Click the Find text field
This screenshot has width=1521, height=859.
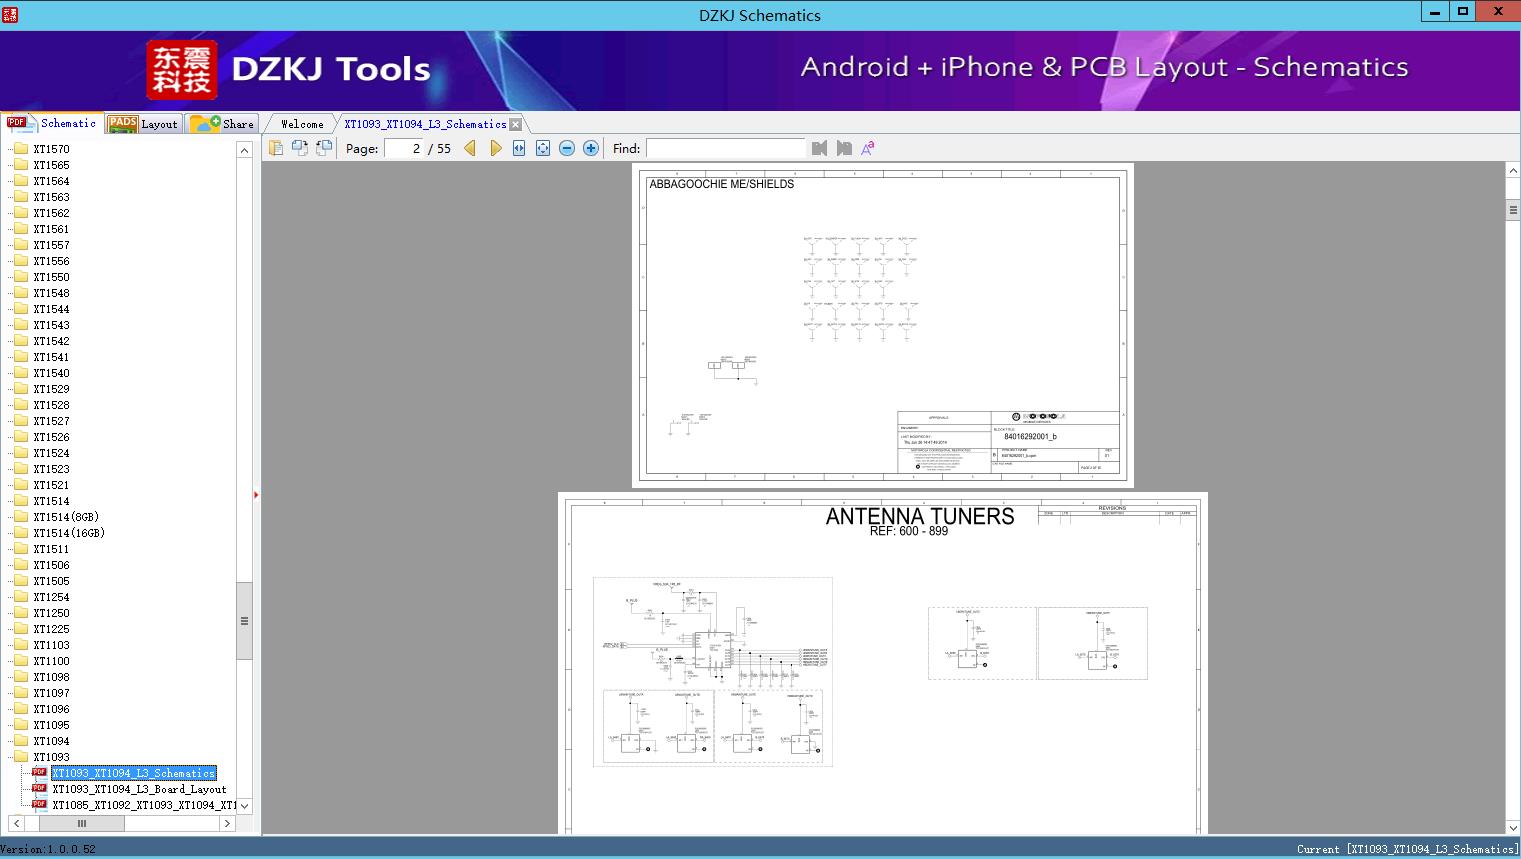[725, 148]
